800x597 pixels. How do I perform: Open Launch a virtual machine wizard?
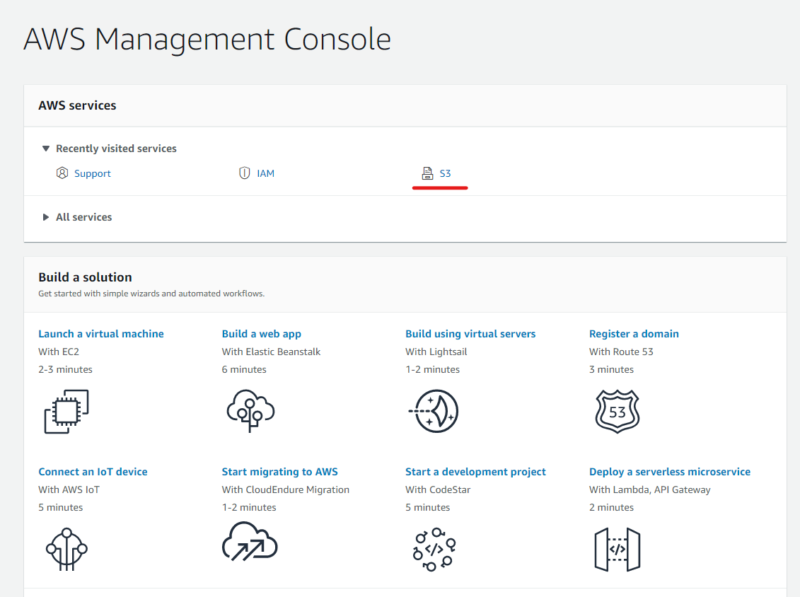(x=101, y=334)
